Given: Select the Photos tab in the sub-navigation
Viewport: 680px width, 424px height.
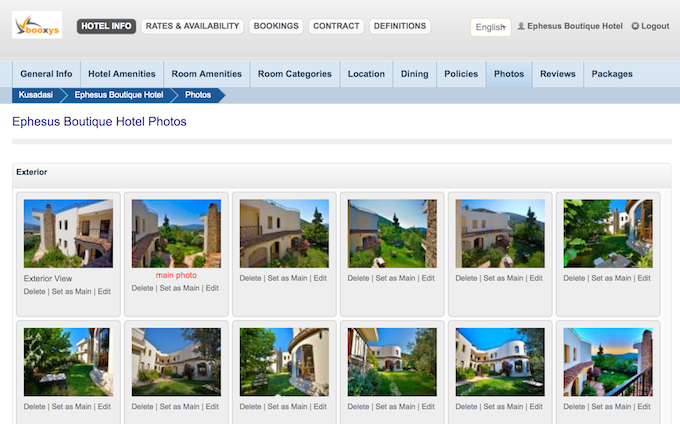Looking at the screenshot, I should click(x=509, y=74).
